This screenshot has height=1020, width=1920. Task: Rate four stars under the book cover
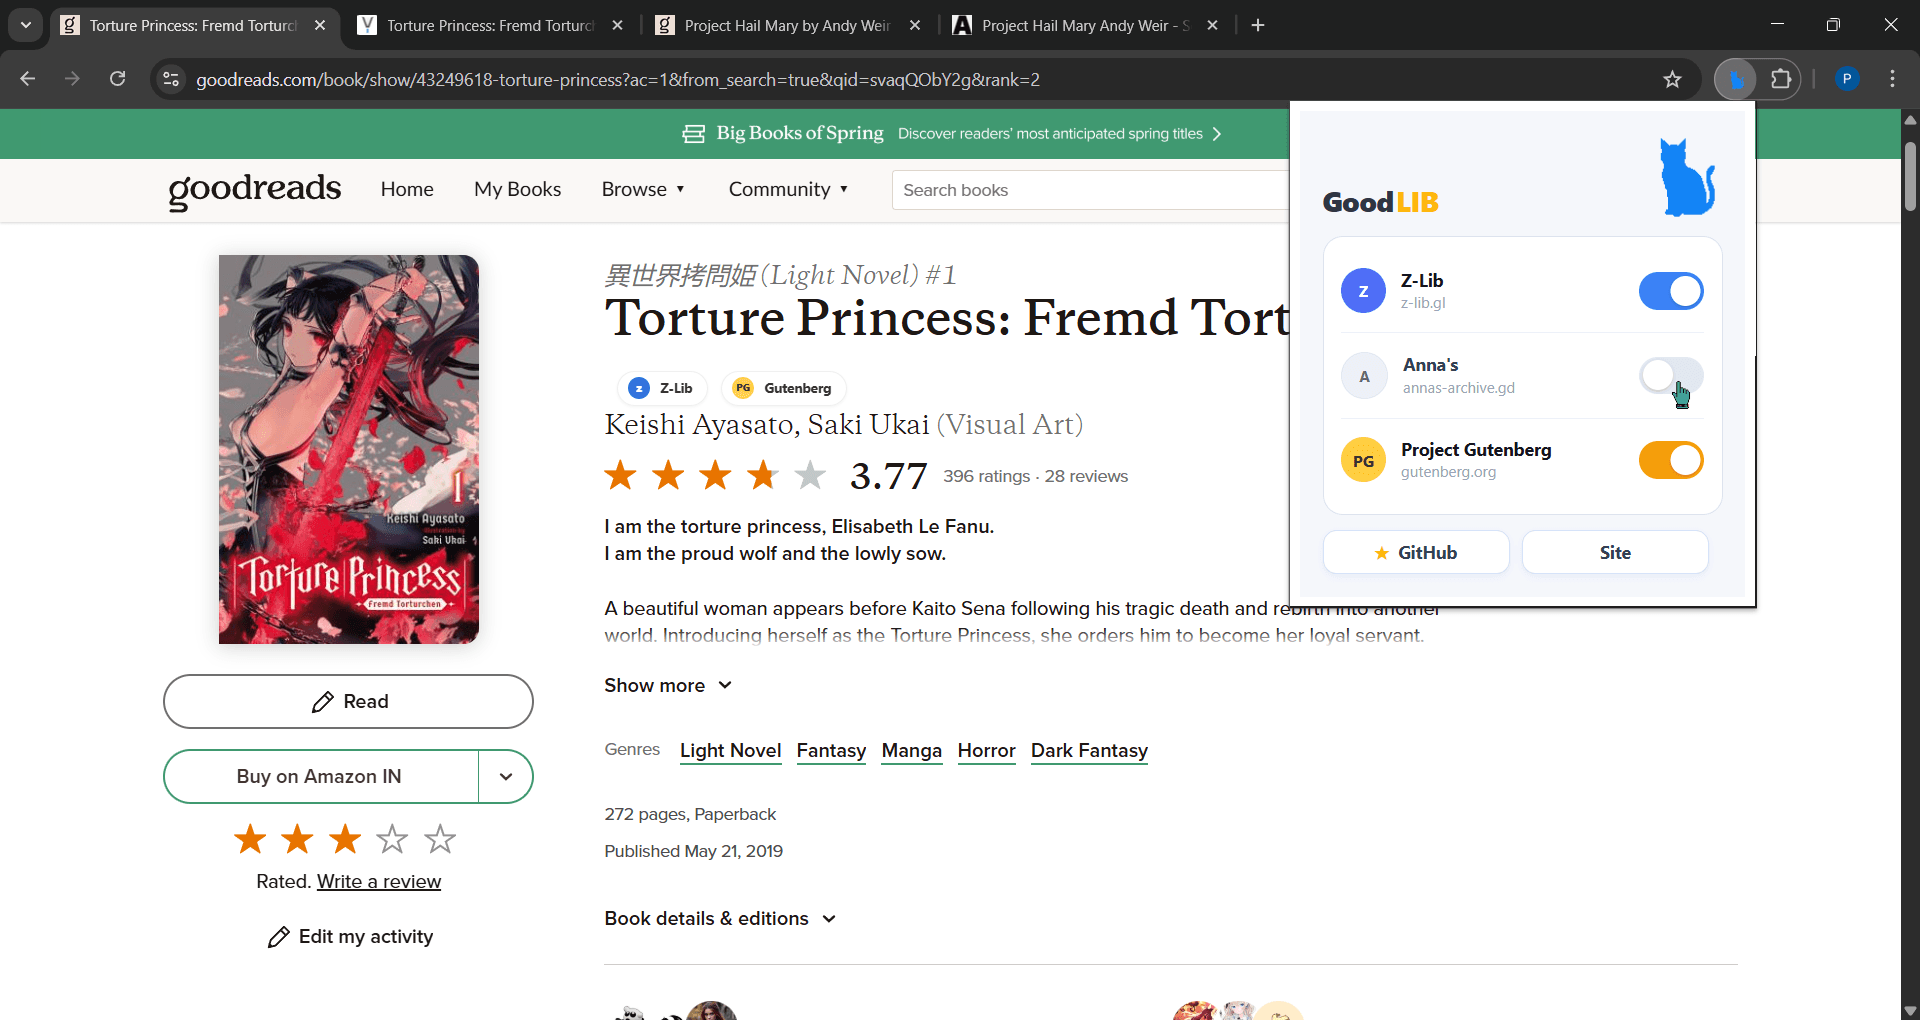click(x=392, y=839)
